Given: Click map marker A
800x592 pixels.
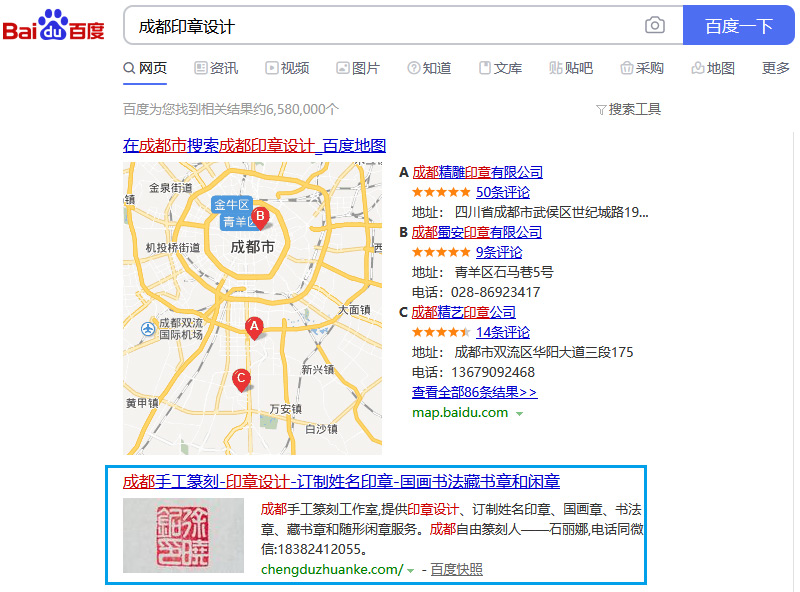Looking at the screenshot, I should coord(254,327).
